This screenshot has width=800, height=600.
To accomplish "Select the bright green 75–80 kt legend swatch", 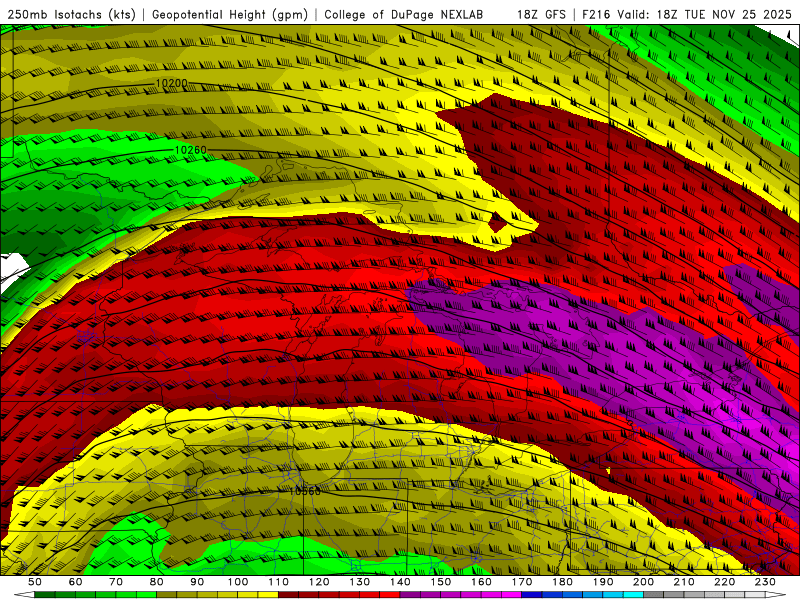I will 146,595.
